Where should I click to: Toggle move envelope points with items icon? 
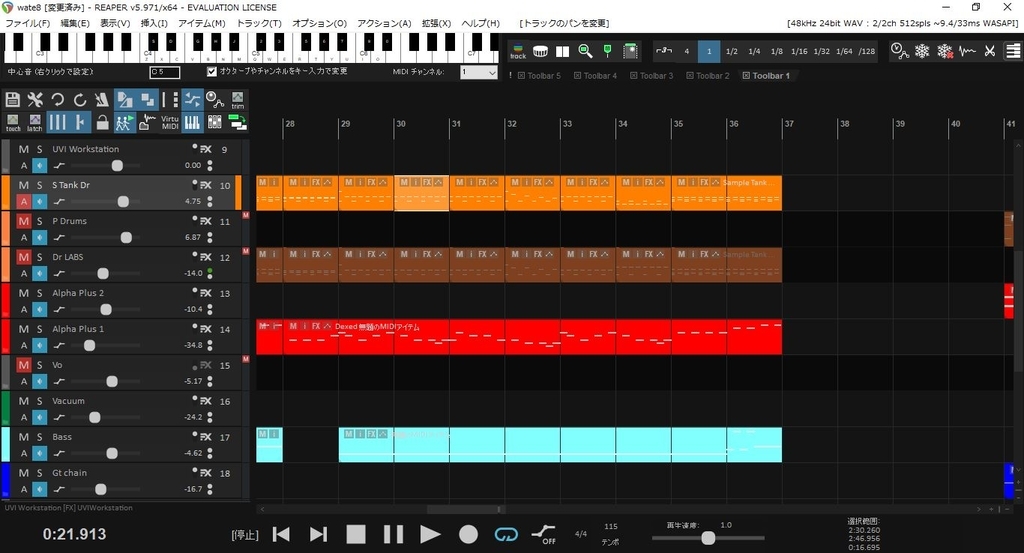(192, 99)
